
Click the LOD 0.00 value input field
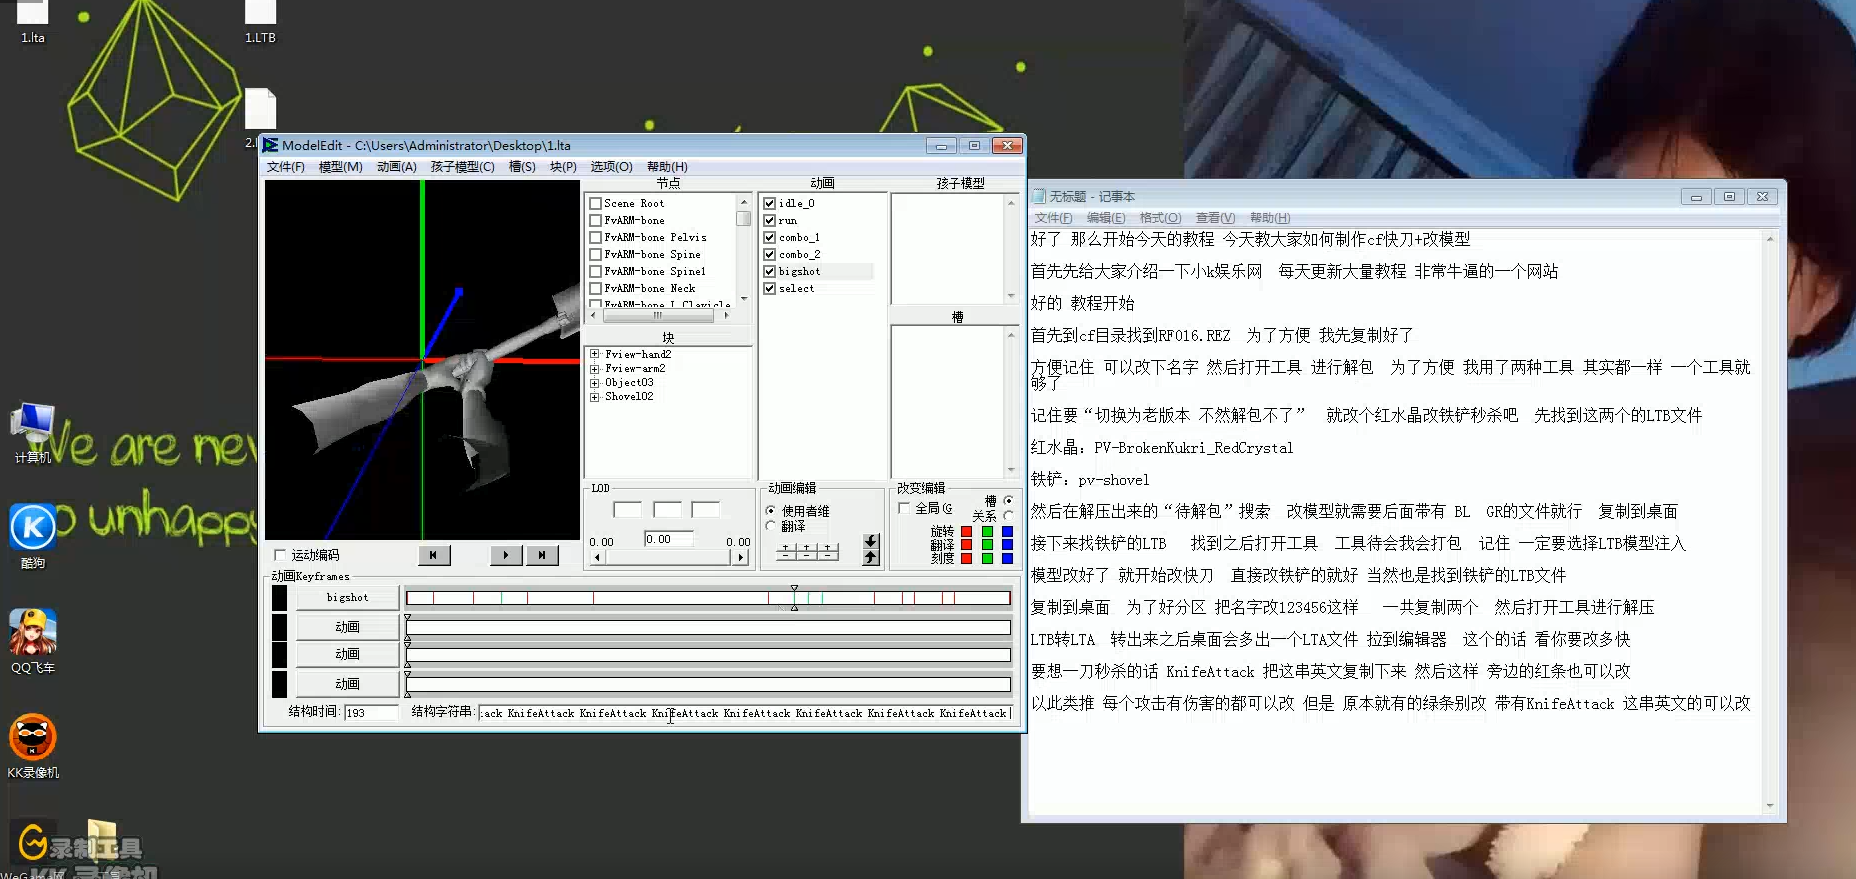click(x=668, y=539)
